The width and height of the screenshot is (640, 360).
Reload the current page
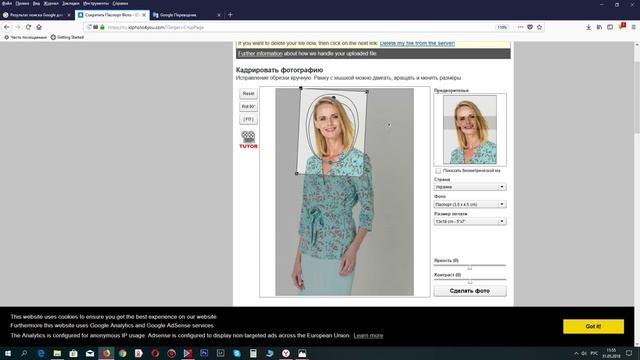pyautogui.click(x=28, y=27)
